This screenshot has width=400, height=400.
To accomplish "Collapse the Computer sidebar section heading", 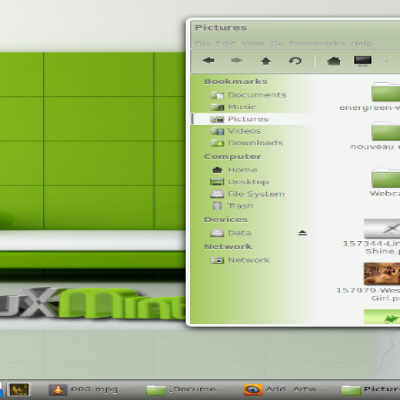I will [232, 156].
